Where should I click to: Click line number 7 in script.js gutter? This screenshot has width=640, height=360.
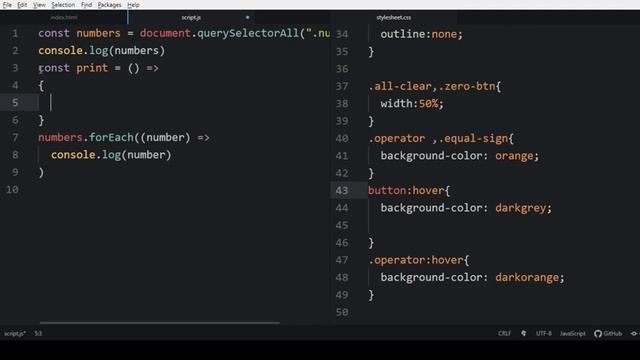coord(15,138)
